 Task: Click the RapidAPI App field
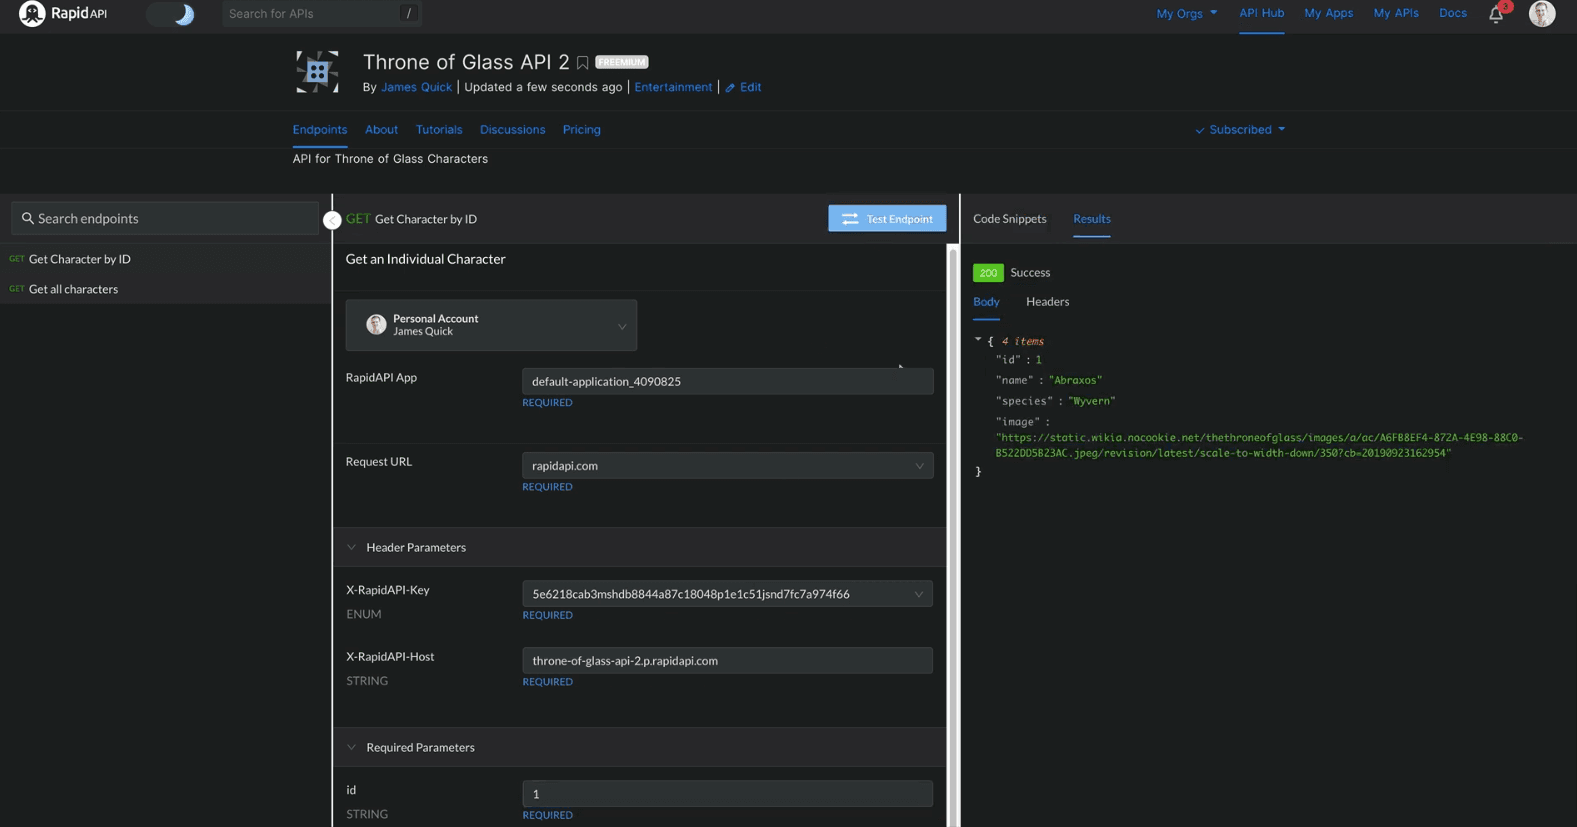[727, 381]
